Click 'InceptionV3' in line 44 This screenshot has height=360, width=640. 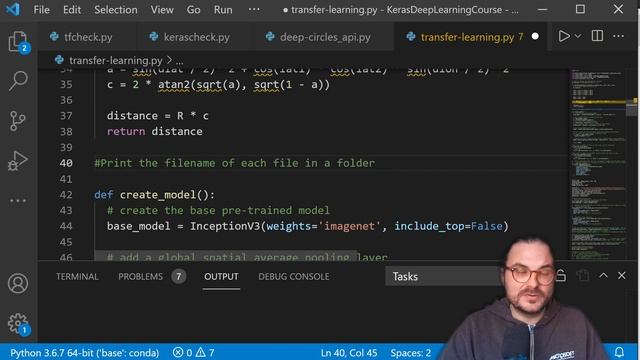tap(224, 226)
